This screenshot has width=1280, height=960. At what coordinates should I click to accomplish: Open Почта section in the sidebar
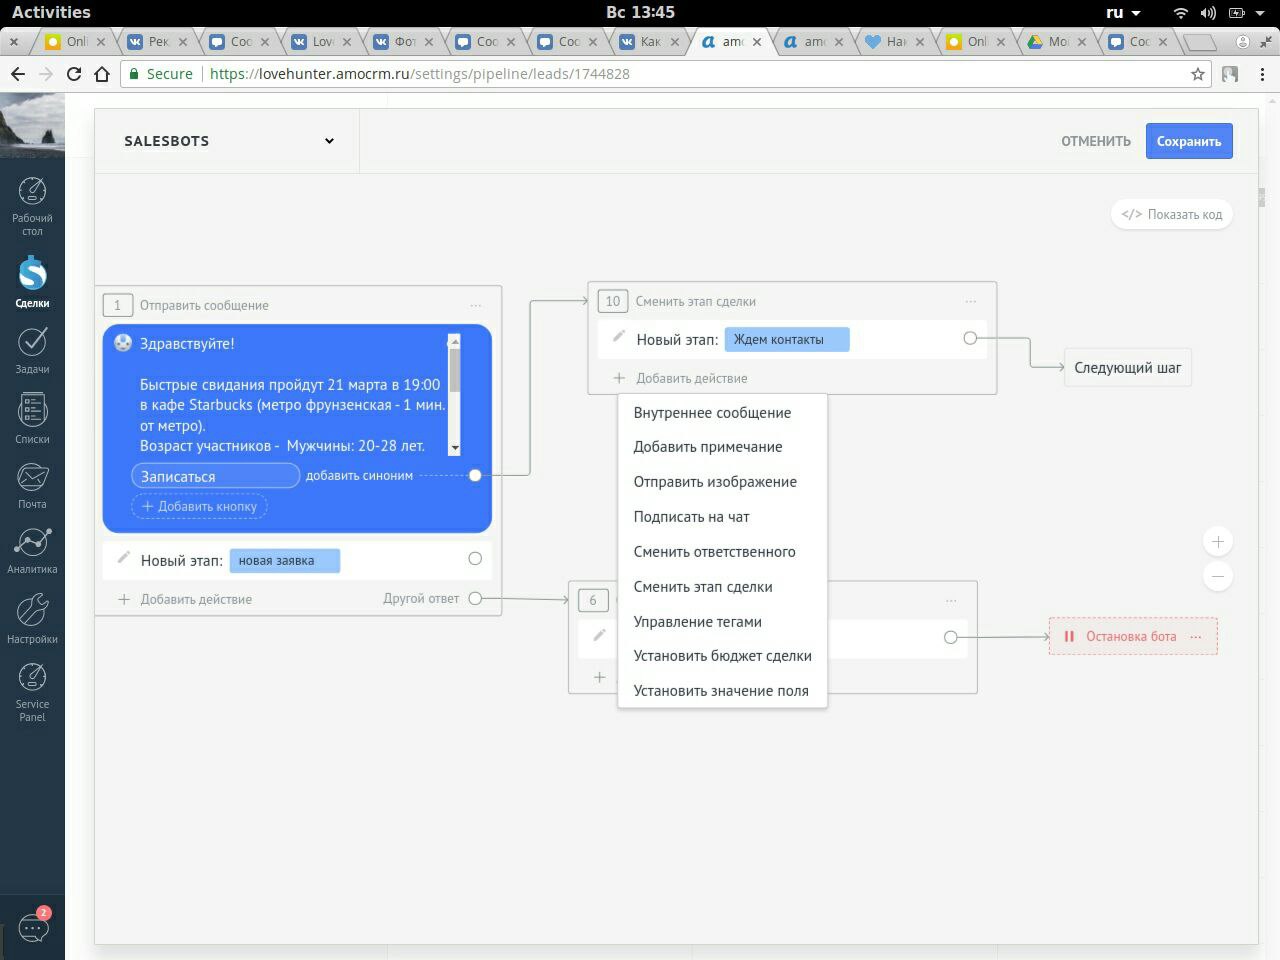(32, 486)
